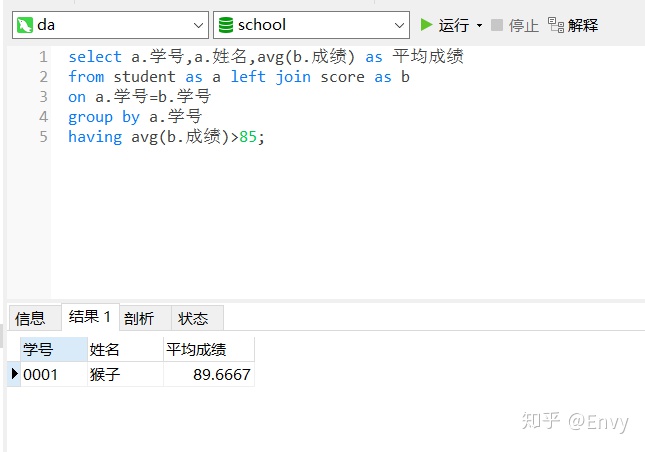Click the green school database icon
The image size is (645, 452).
(225, 25)
